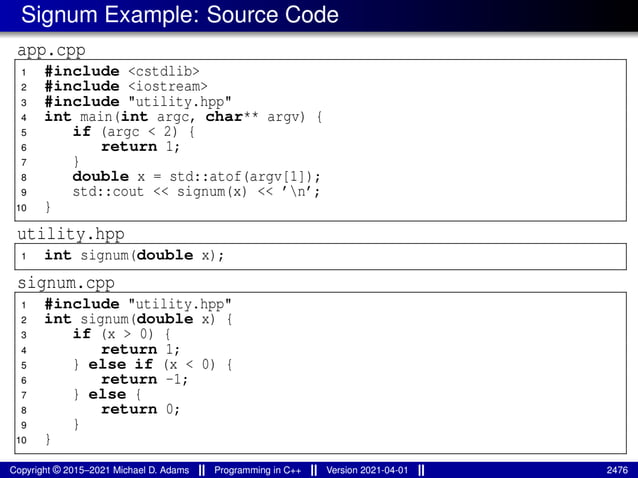This screenshot has height=478, width=638.
Task: Click the "} else {" line in signum.cpp
Action: (x=107, y=394)
